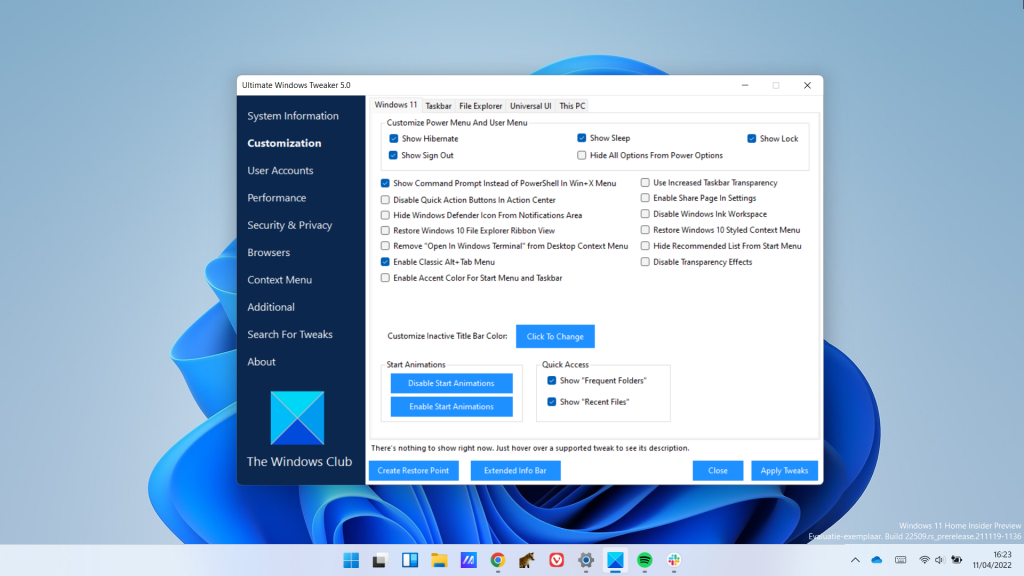Change the inactive title bar color
This screenshot has height=576, width=1024.
pyautogui.click(x=555, y=336)
